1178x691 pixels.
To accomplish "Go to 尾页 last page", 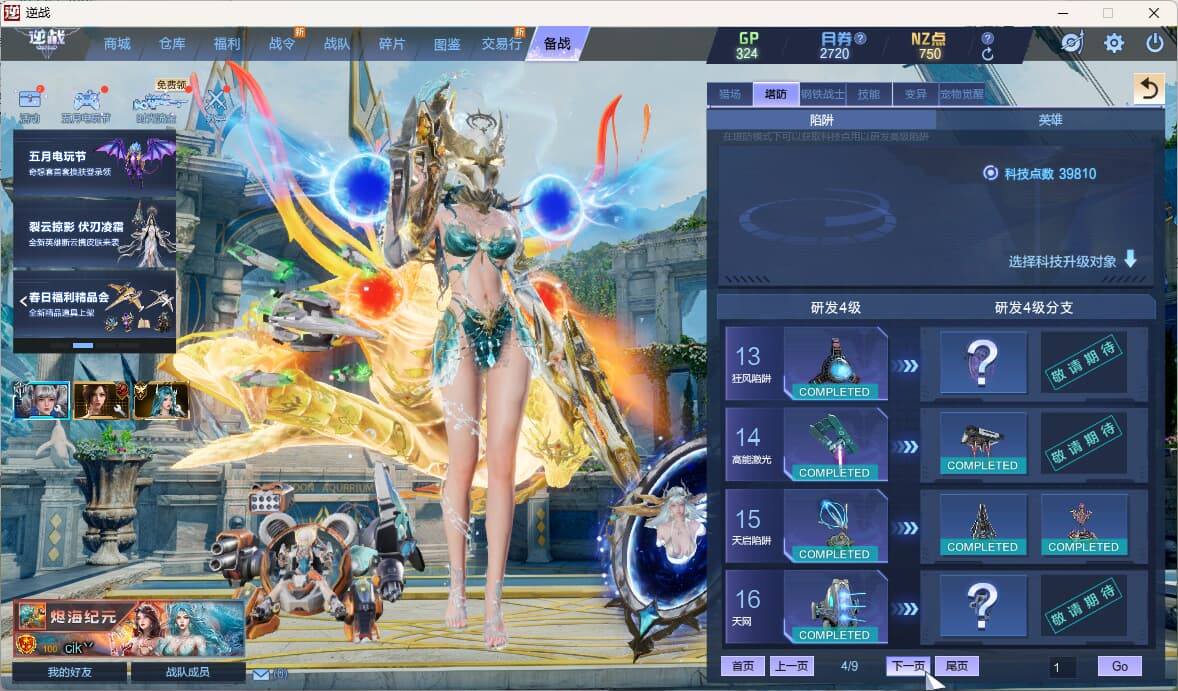I will [956, 666].
